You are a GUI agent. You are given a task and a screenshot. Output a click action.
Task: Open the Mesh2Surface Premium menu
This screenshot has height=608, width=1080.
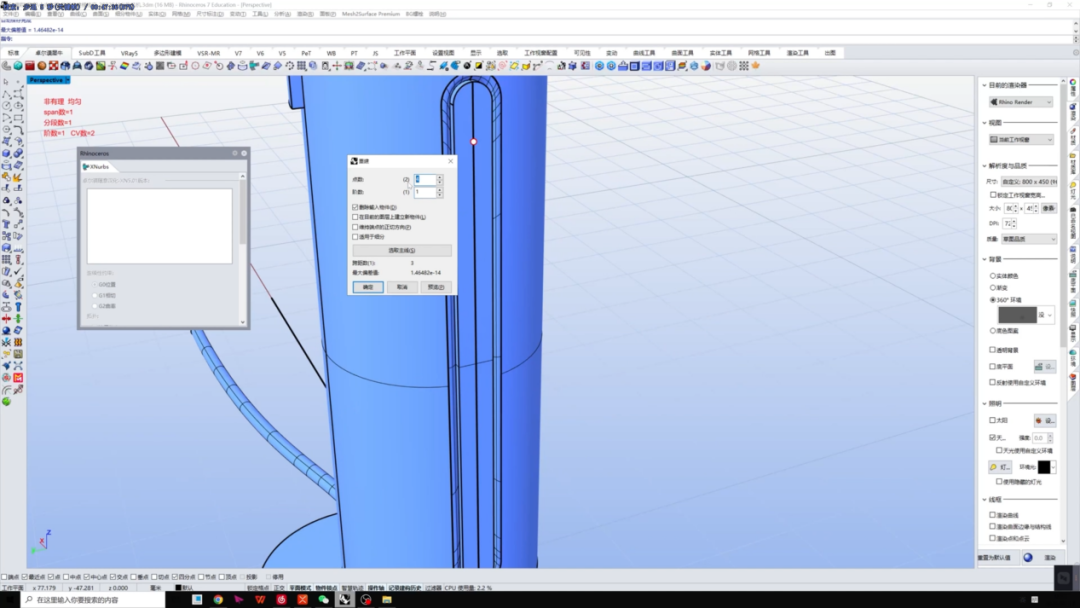pos(371,14)
